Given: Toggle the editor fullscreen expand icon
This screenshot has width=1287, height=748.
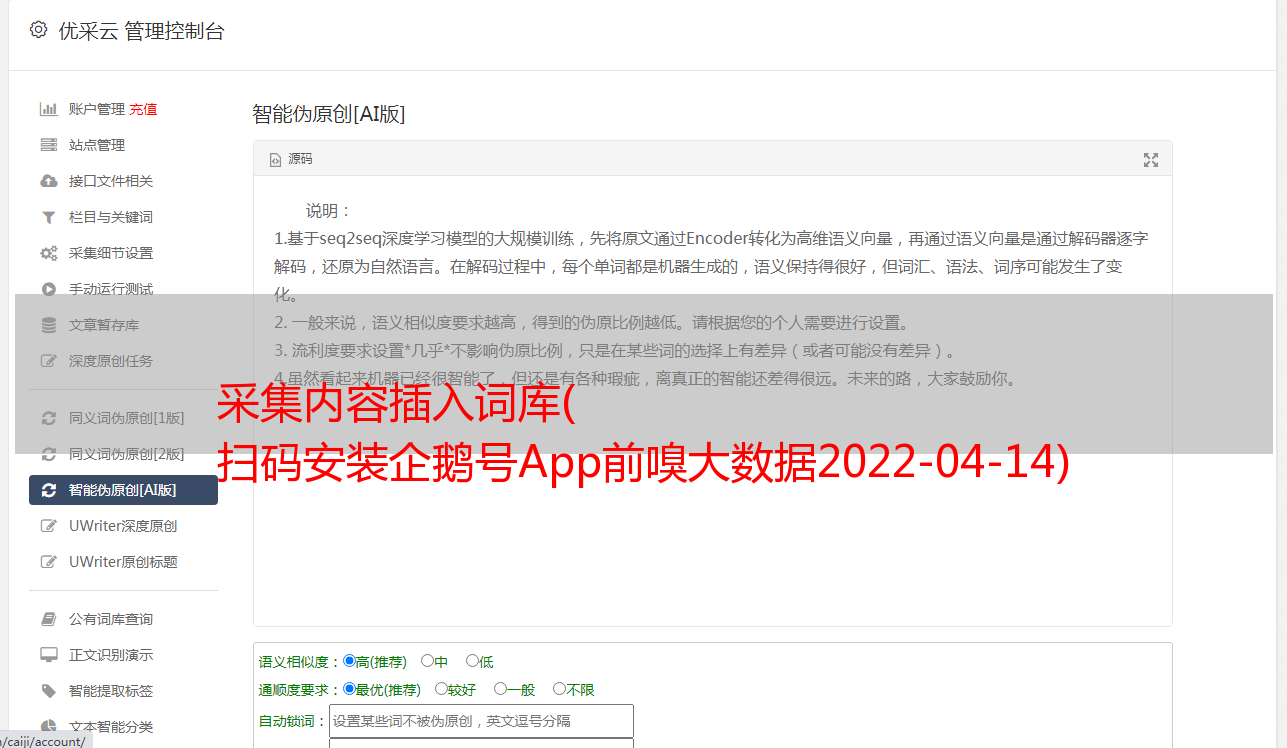Looking at the screenshot, I should coord(1151,160).
